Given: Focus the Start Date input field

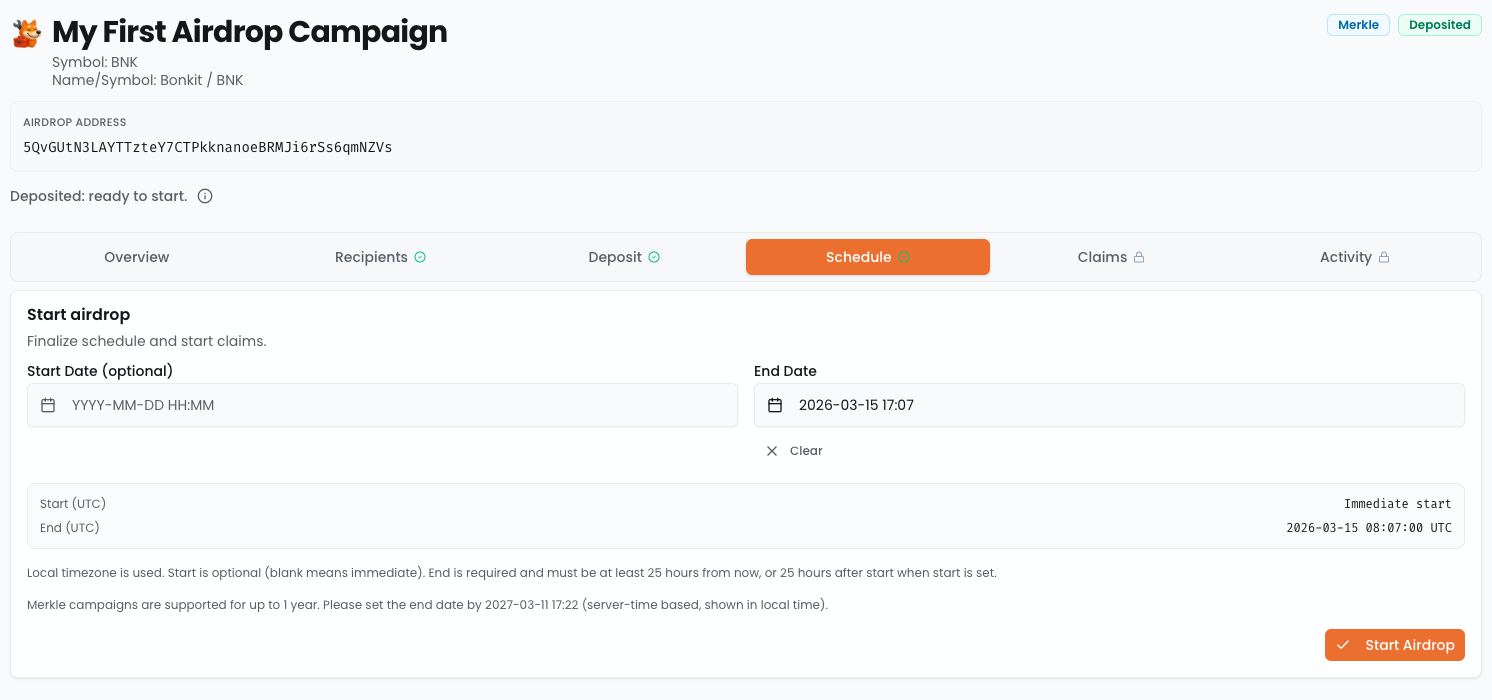Looking at the screenshot, I should [x=400, y=405].
